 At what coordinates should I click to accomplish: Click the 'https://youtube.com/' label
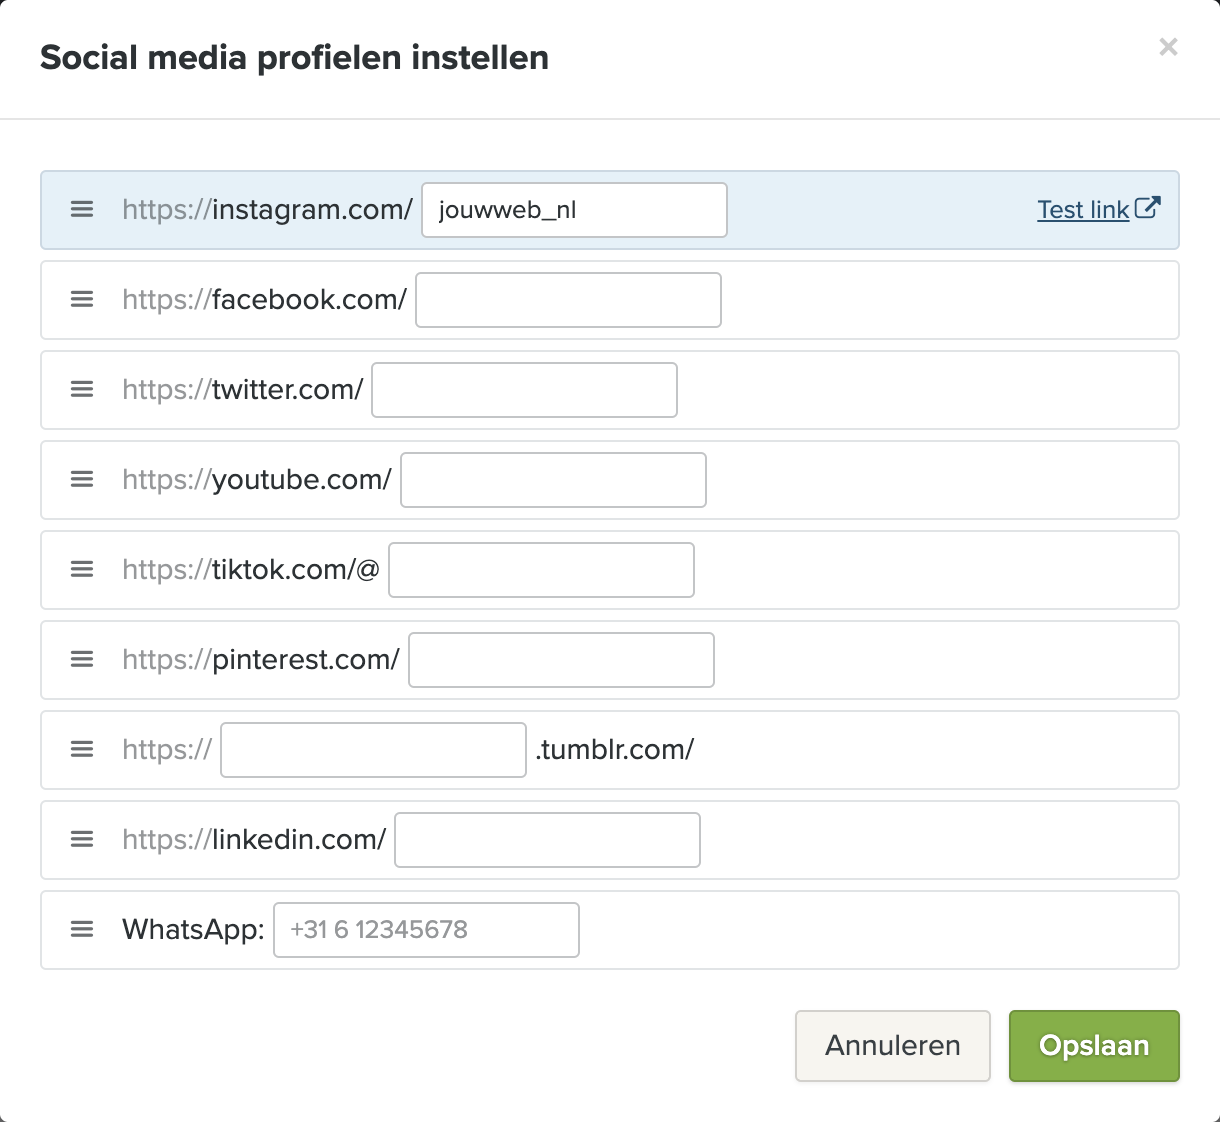257,480
